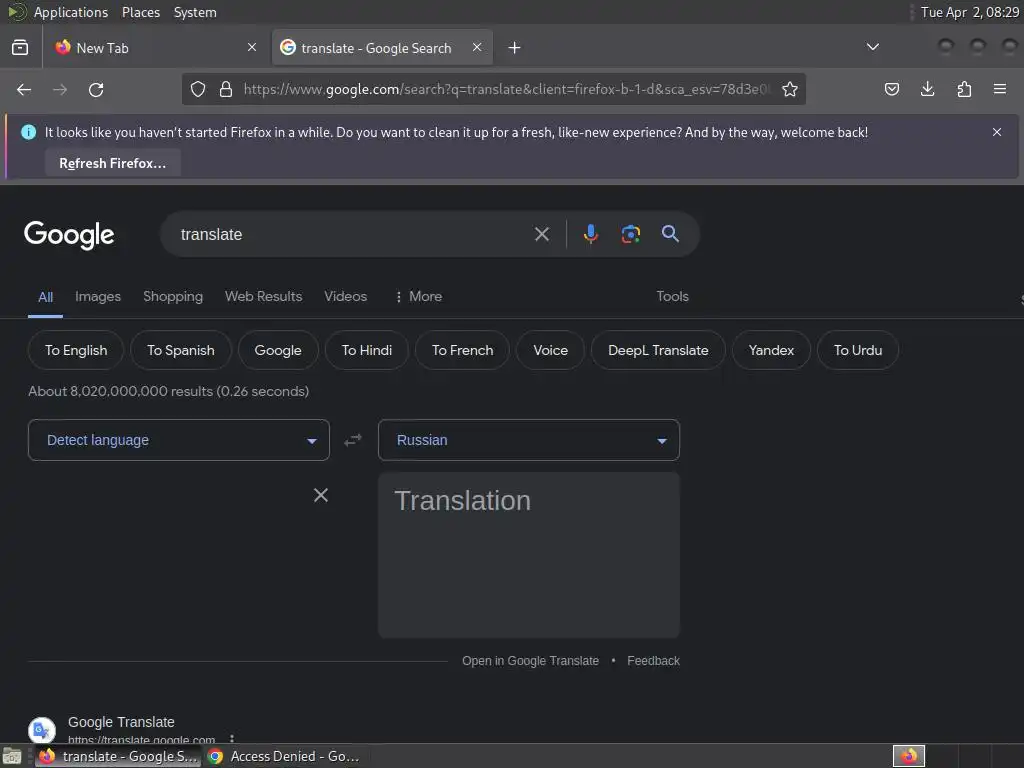Image resolution: width=1024 pixels, height=768 pixels.
Task: Open the Places system menu
Action: (x=141, y=12)
